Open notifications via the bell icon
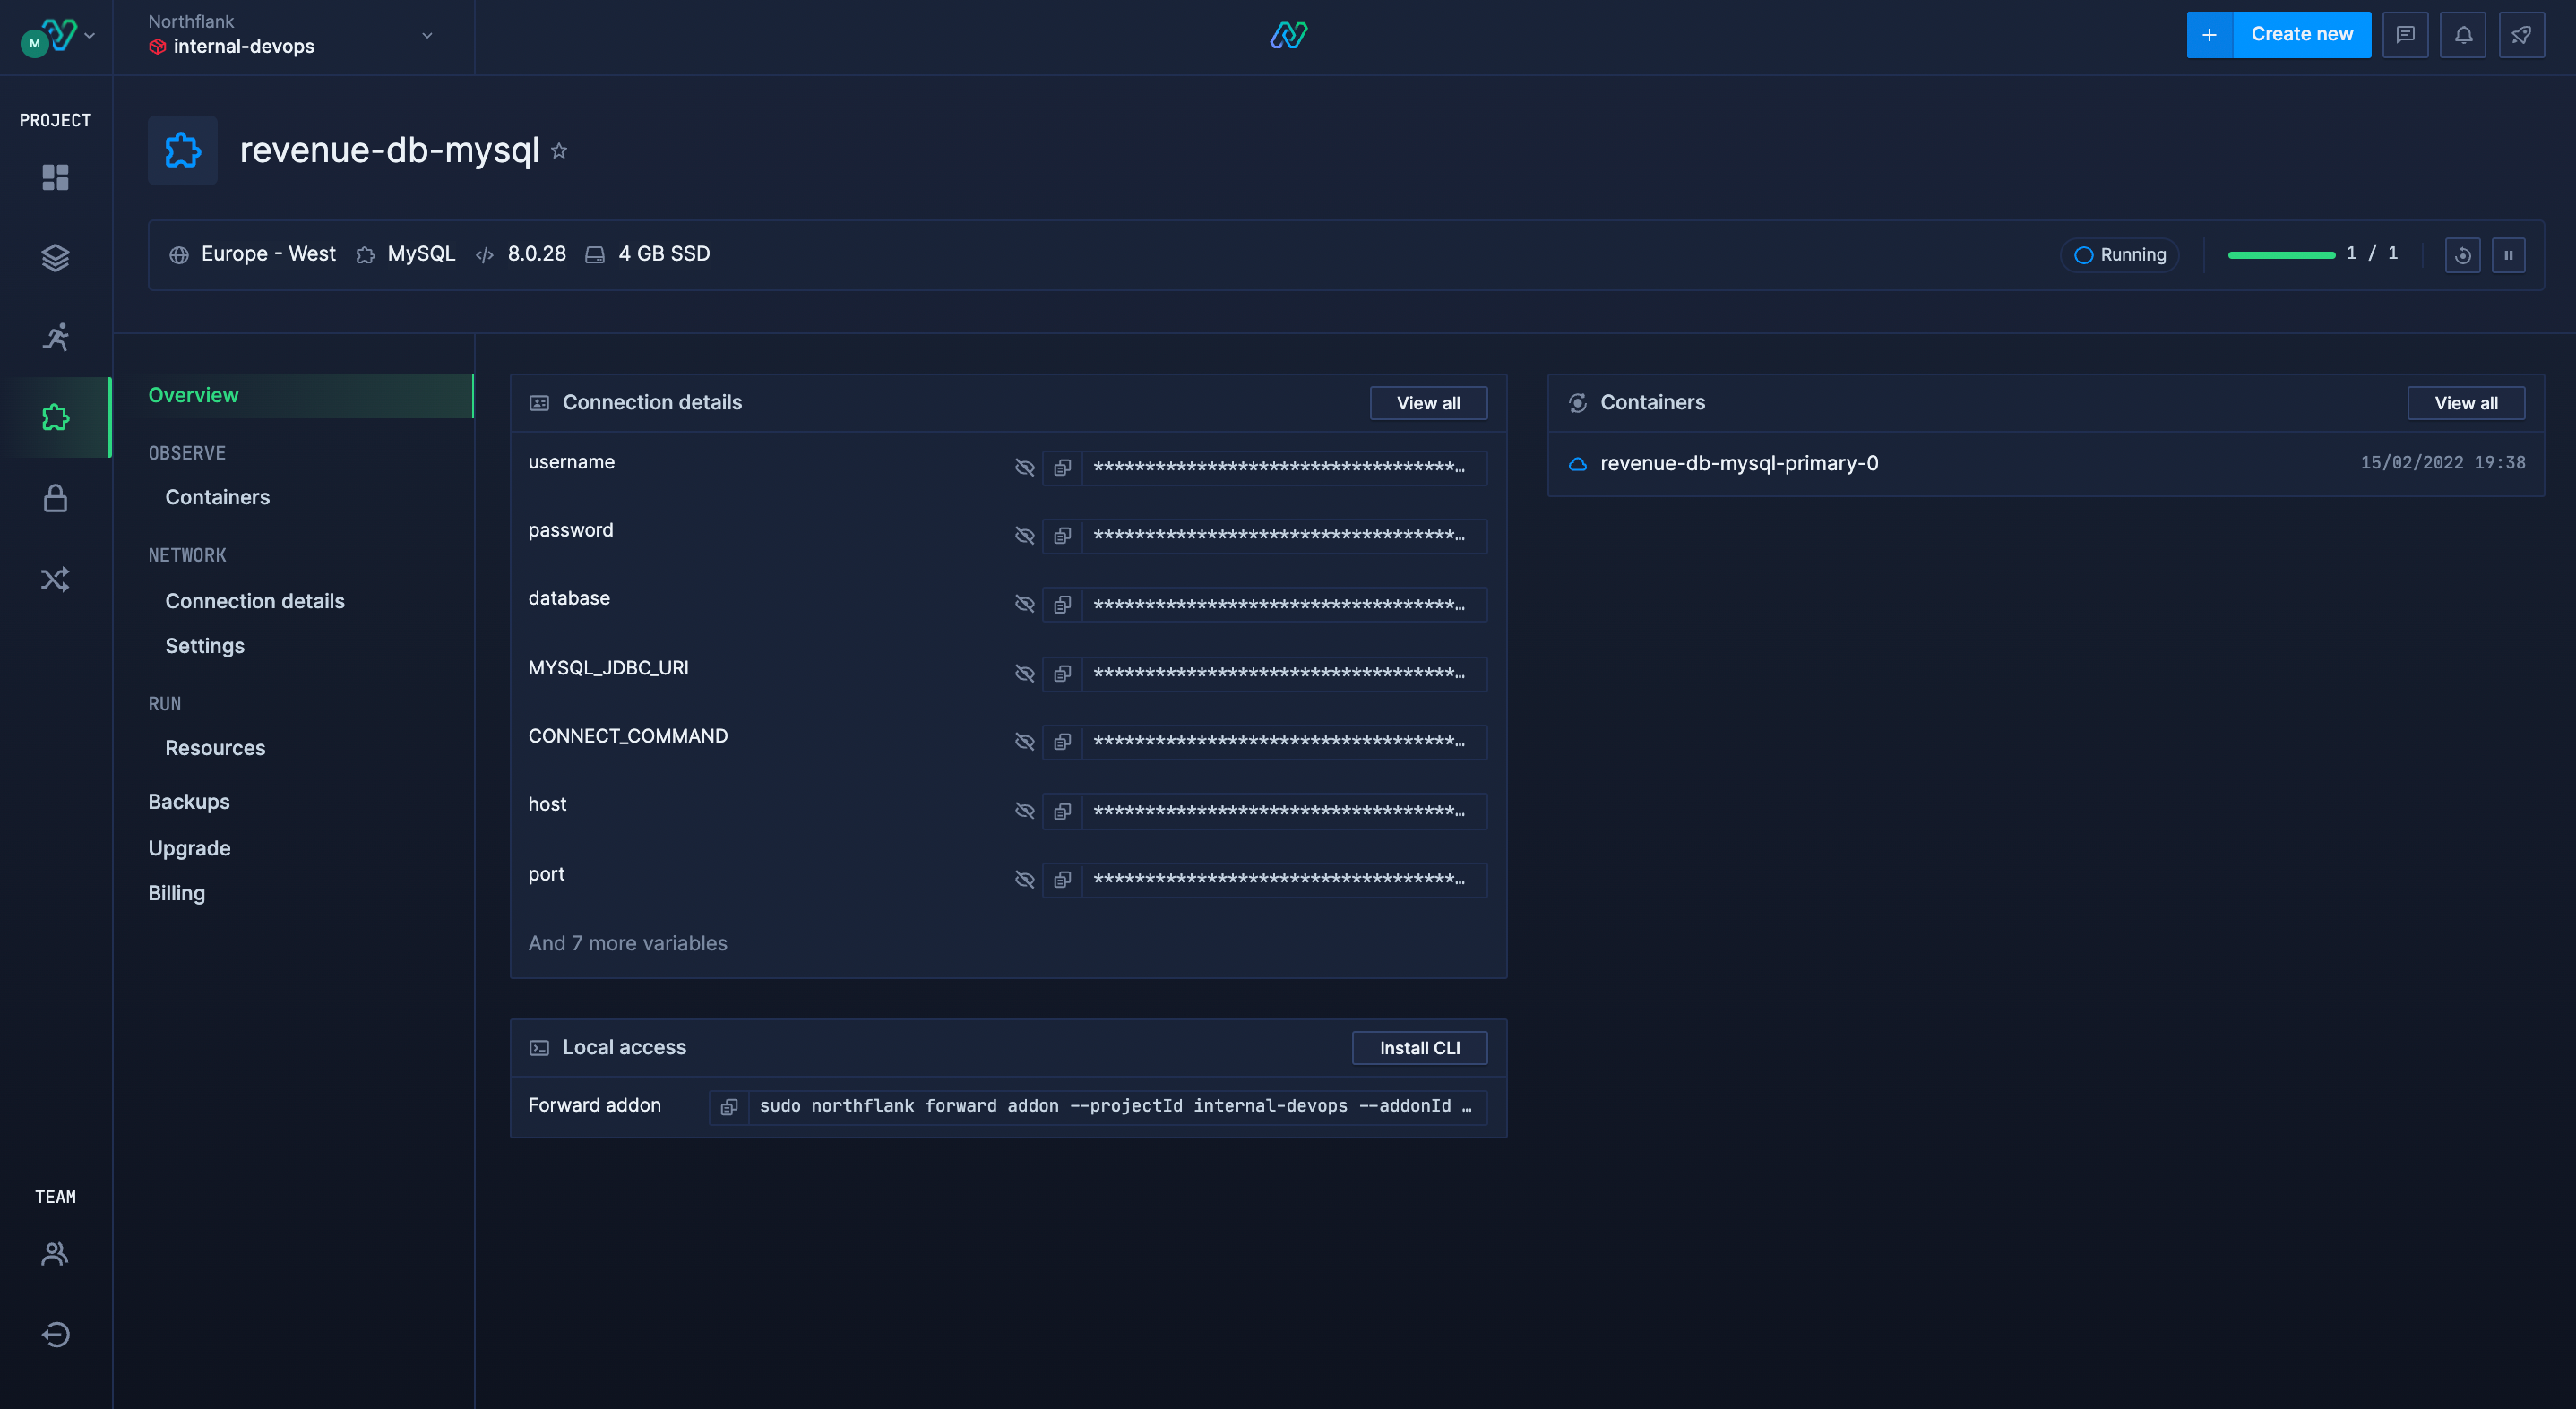Image resolution: width=2576 pixels, height=1409 pixels. coord(2463,34)
